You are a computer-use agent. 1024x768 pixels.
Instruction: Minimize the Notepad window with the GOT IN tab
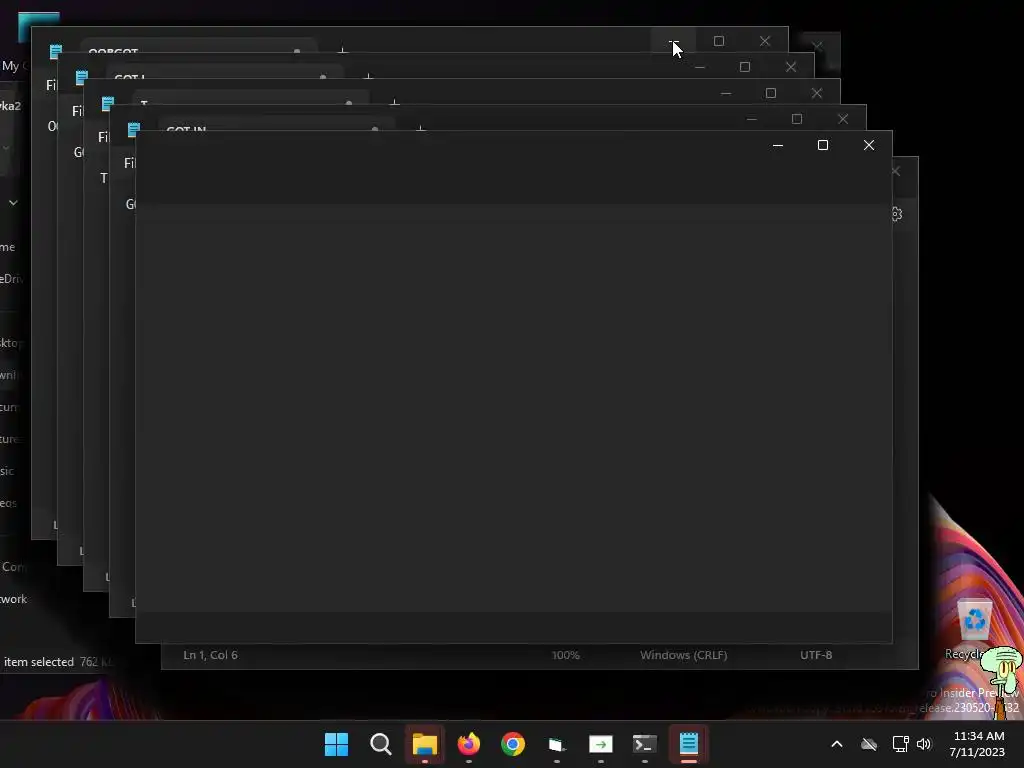click(x=752, y=119)
